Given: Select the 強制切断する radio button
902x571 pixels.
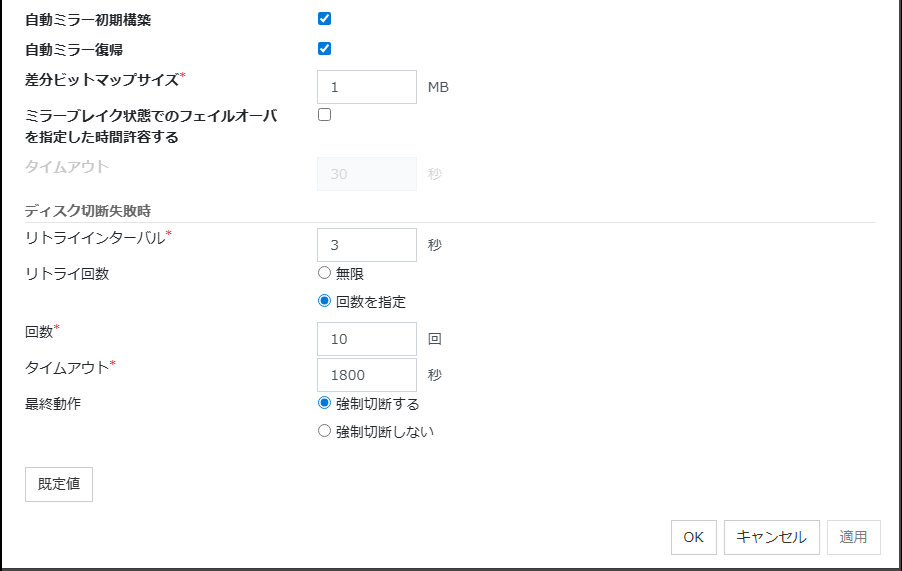Looking at the screenshot, I should coord(324,404).
